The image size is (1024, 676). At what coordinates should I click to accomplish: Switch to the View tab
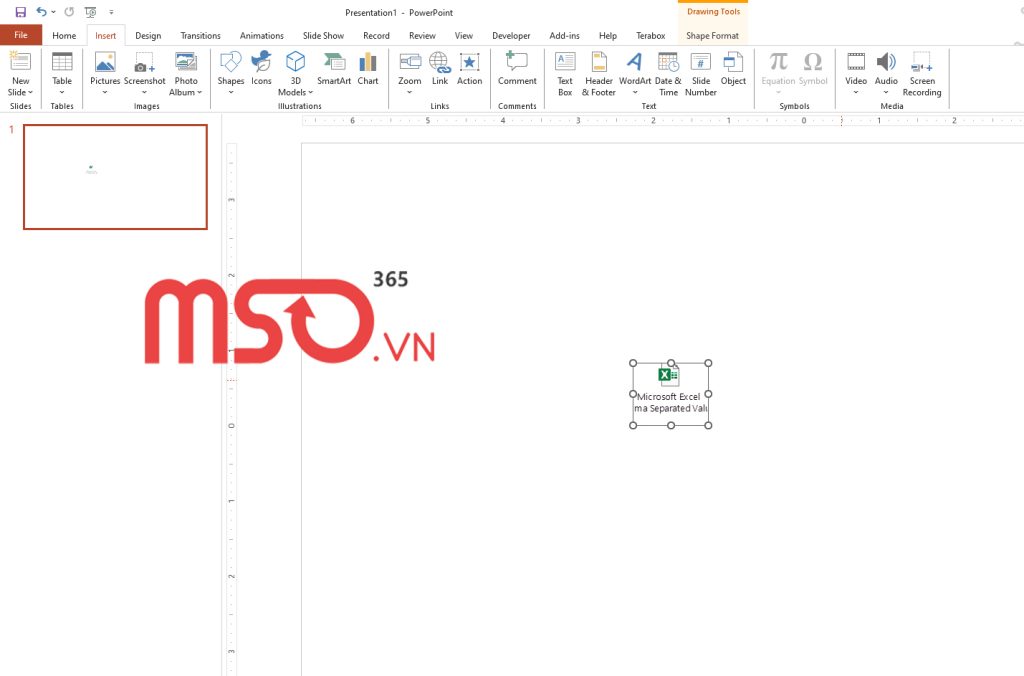(464, 35)
